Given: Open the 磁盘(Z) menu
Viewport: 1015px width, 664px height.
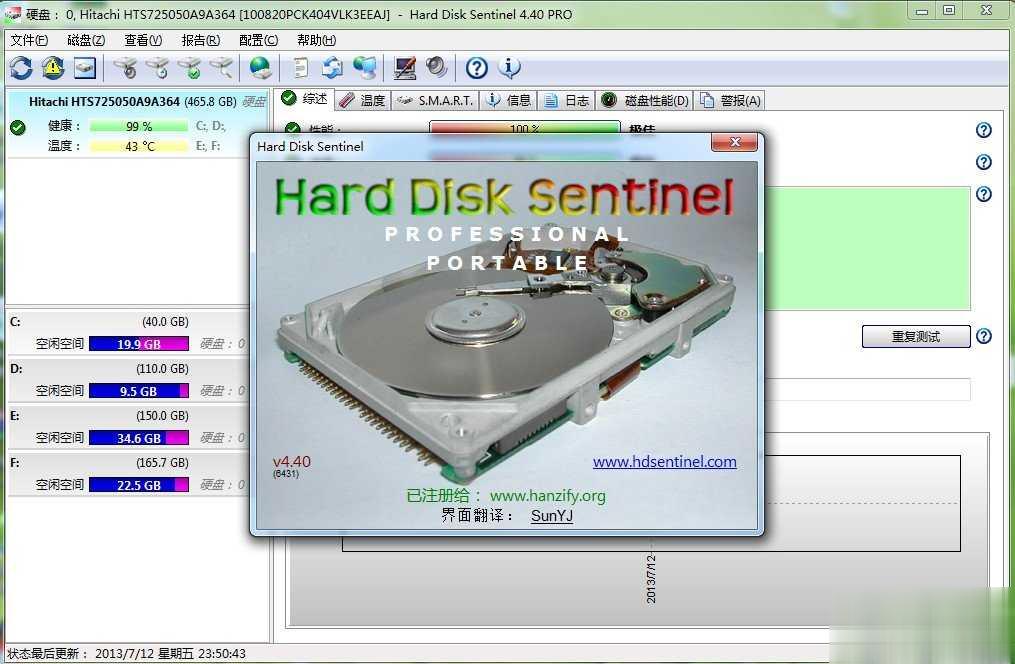Looking at the screenshot, I should click(86, 40).
